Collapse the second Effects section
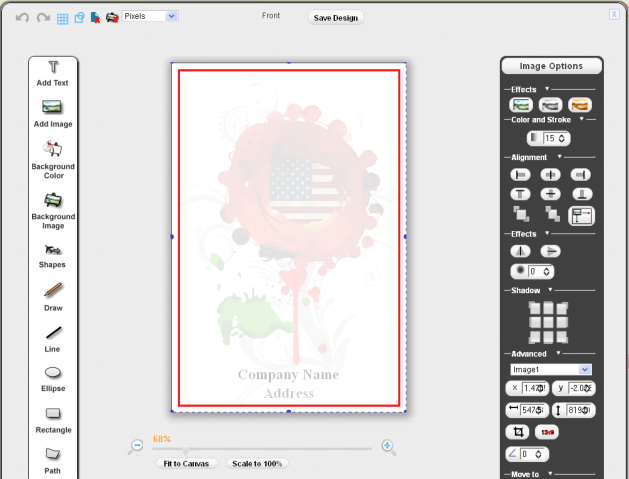Viewport: 629px width, 479px height. click(547, 233)
